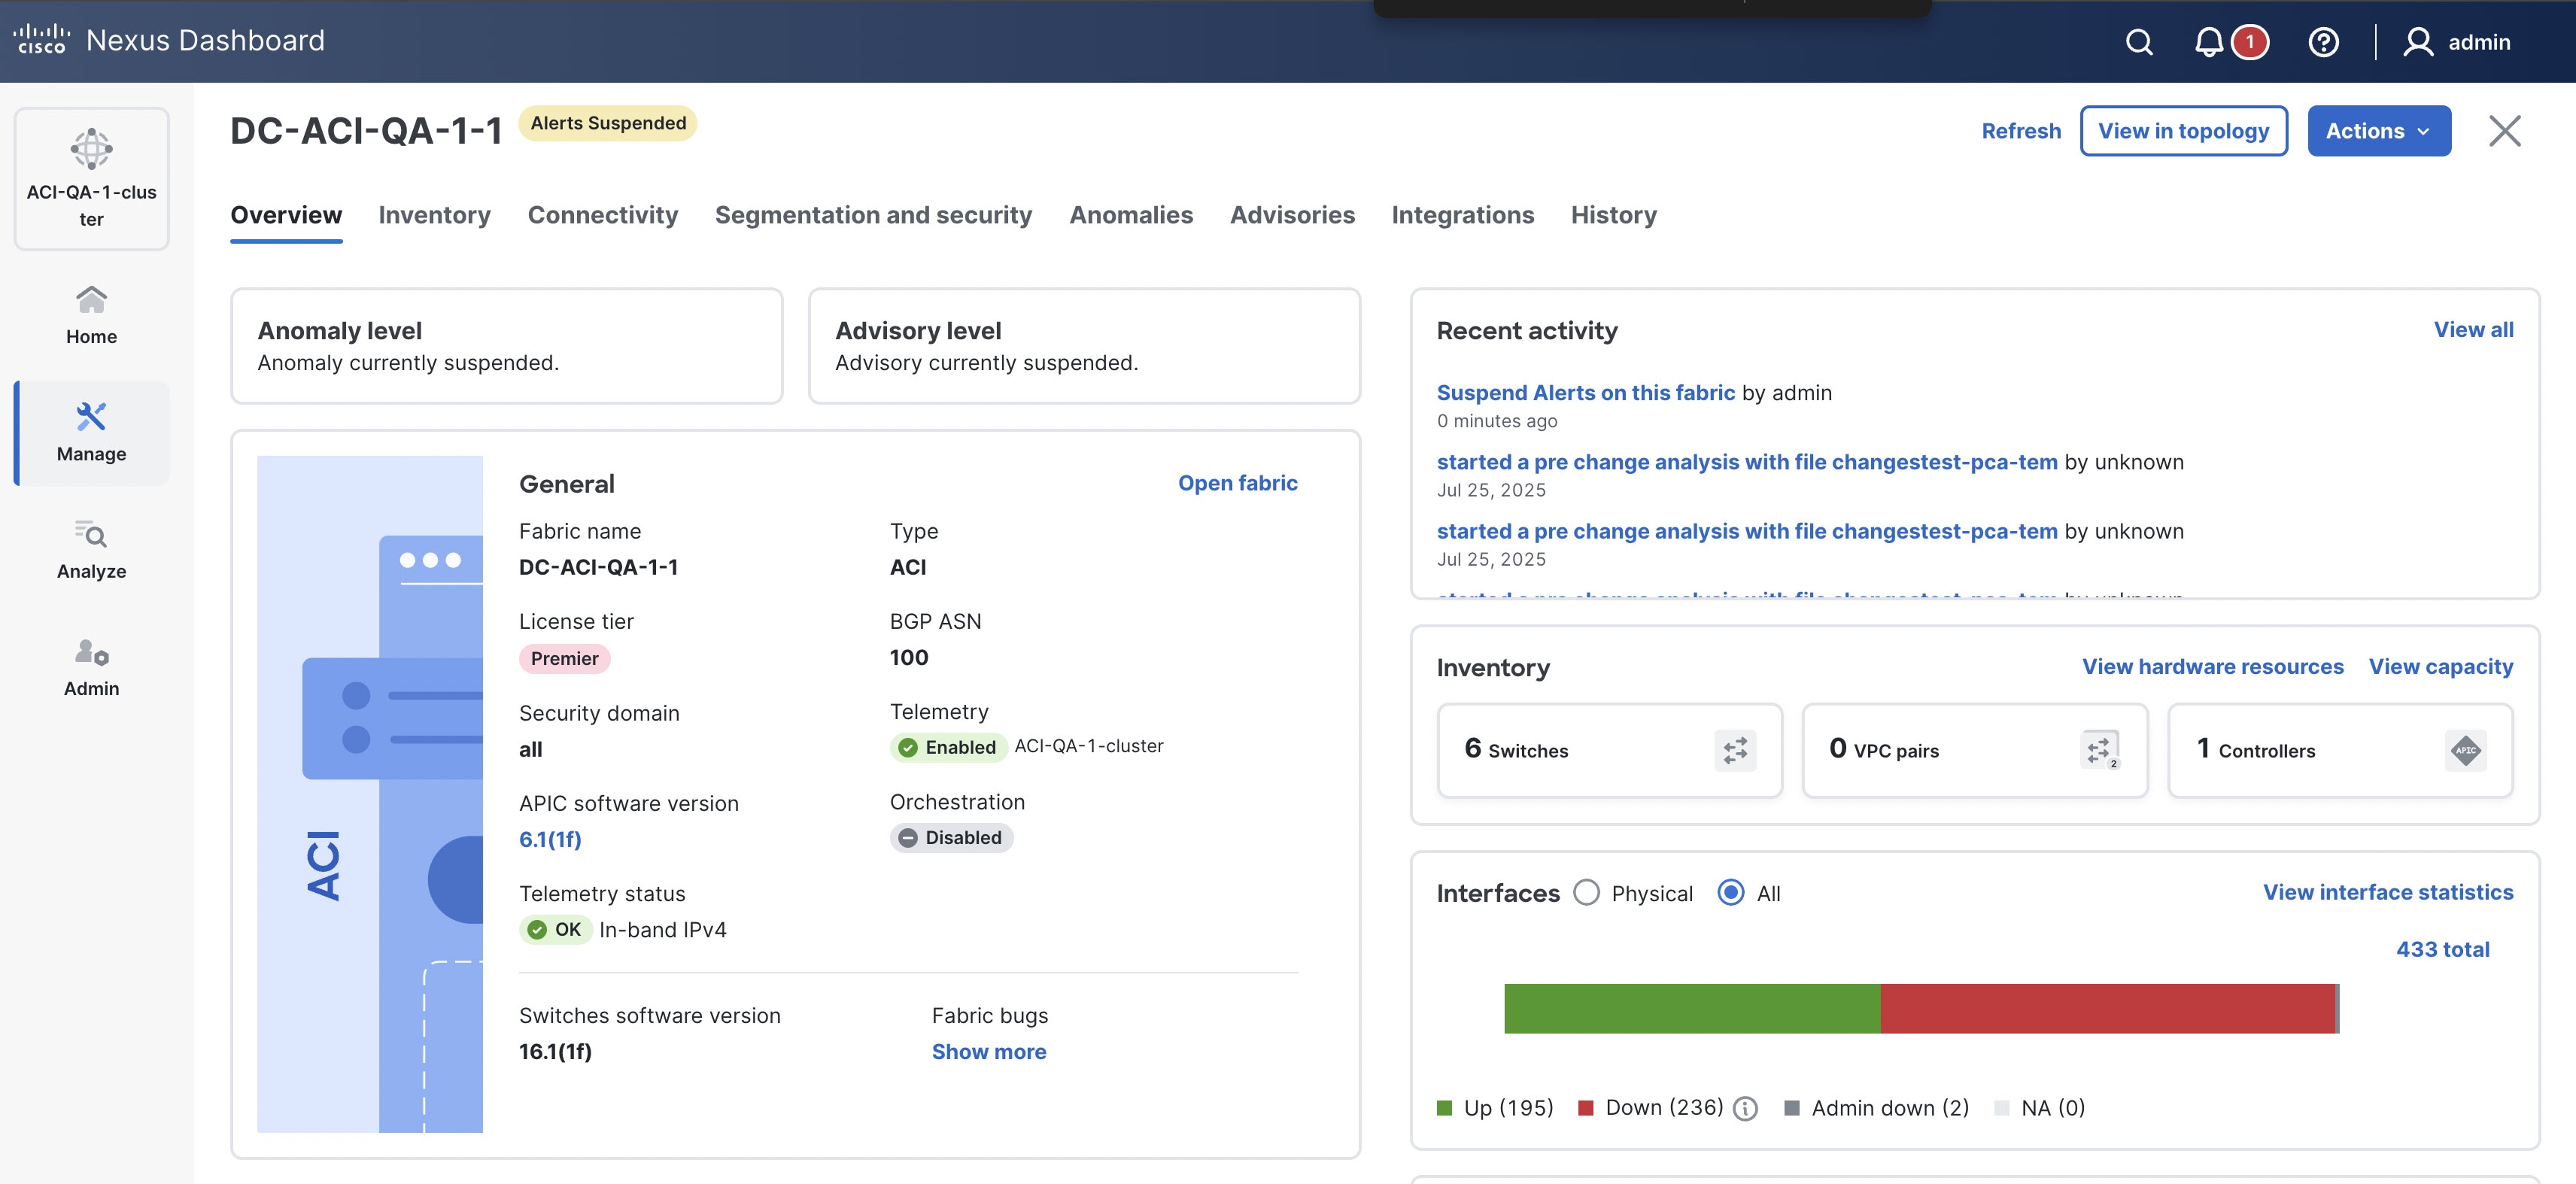Click the Telemetry status OK icon
Screen dimensions: 2576x1184
click(x=537, y=930)
